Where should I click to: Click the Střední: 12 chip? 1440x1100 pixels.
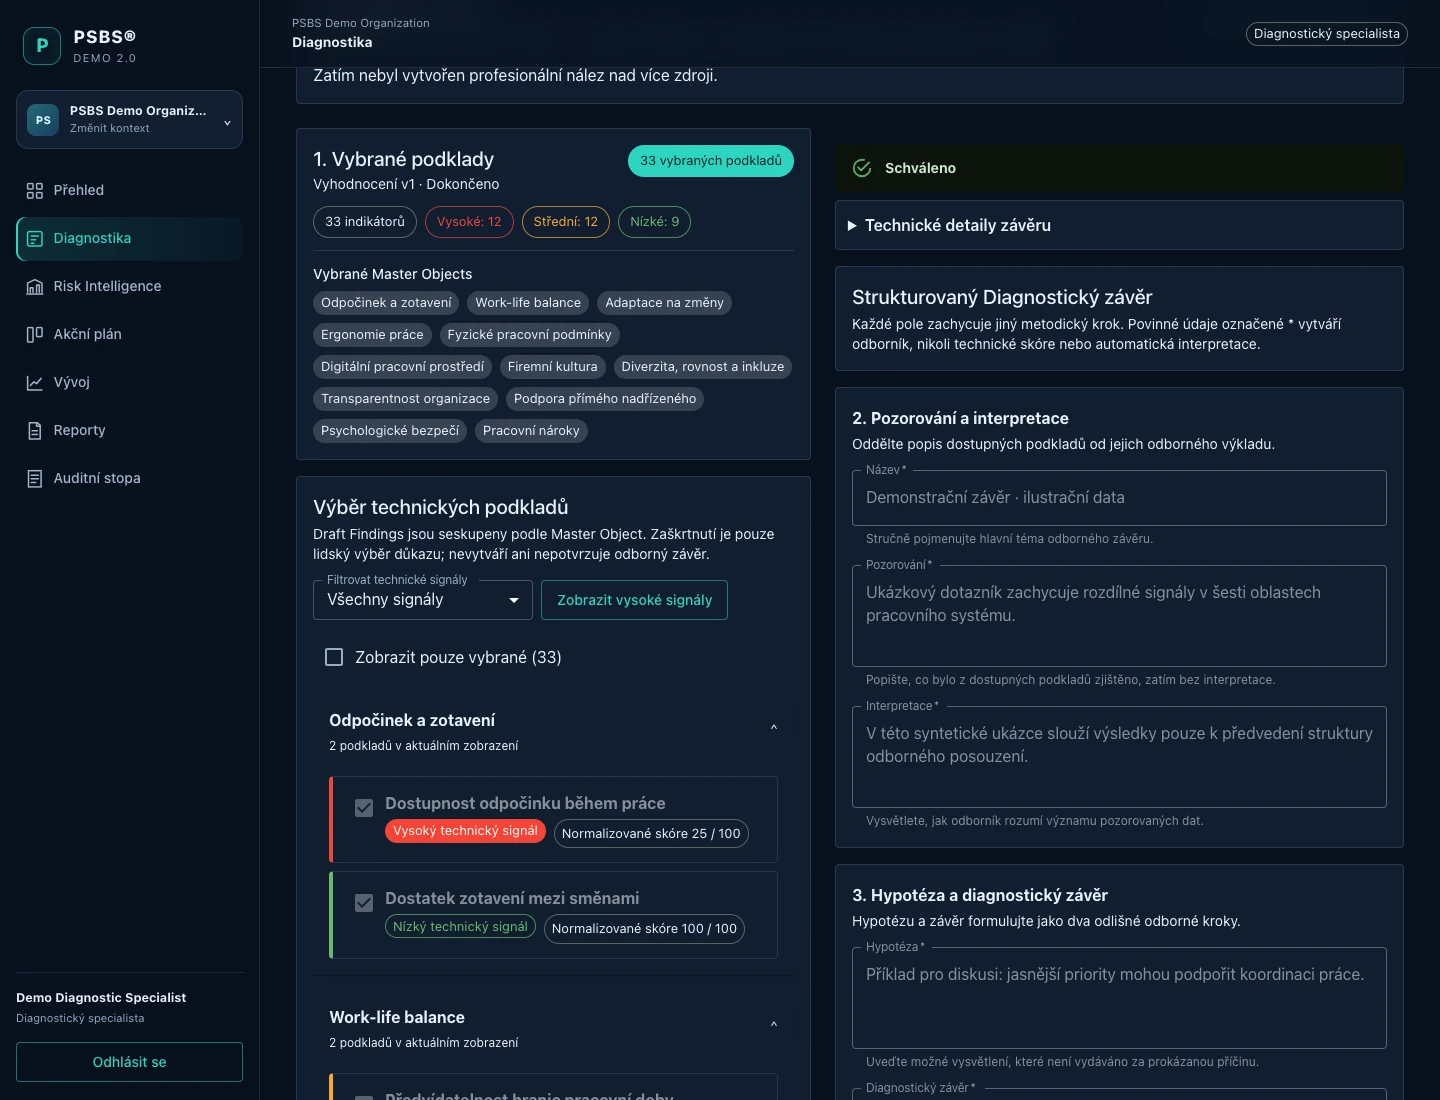566,222
